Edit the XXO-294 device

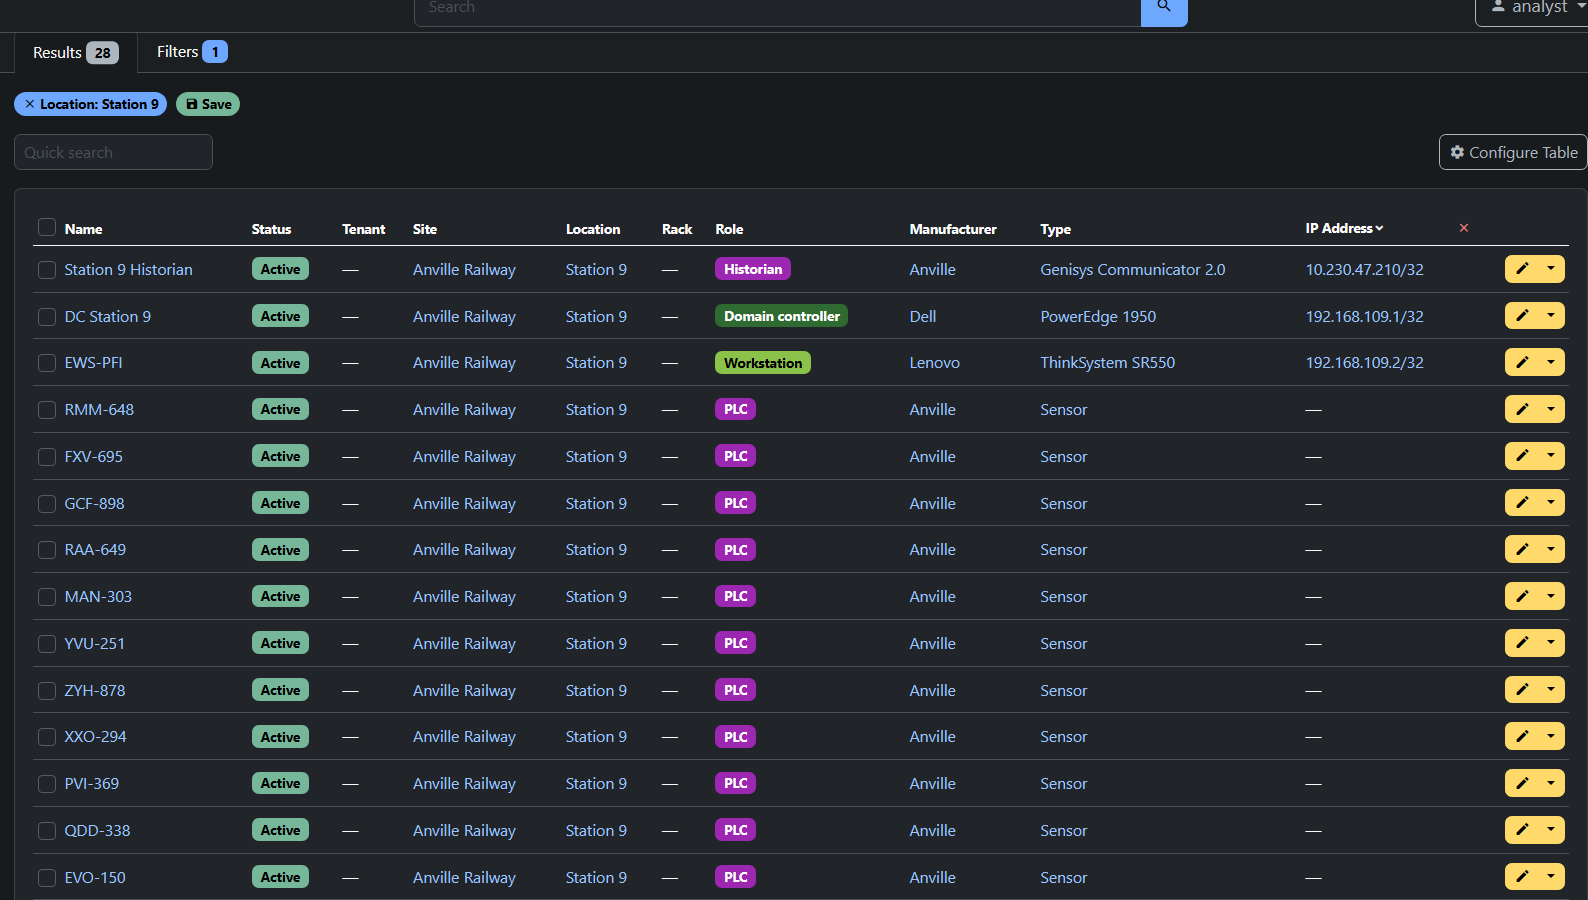click(x=1522, y=736)
